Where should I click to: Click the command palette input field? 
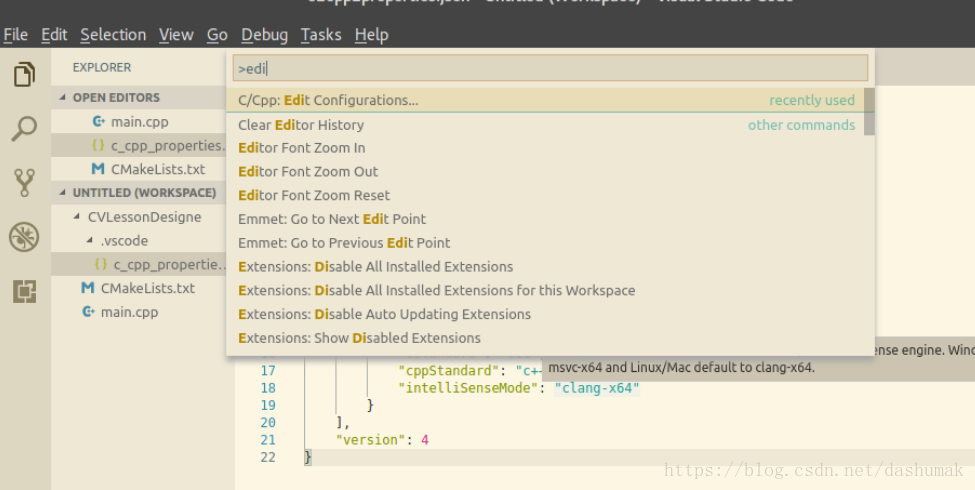[550, 68]
